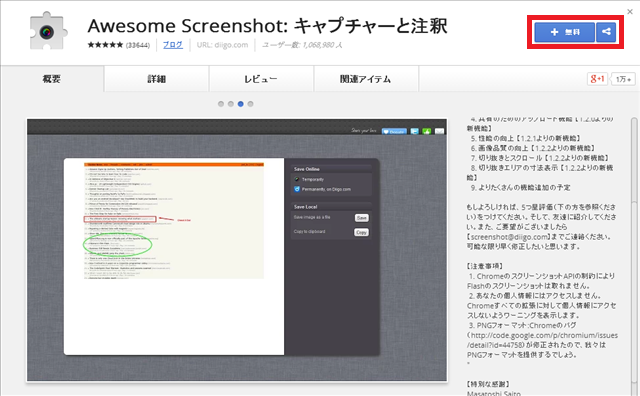
Task: Click the ユーザー数 user count text
Action: [302, 45]
